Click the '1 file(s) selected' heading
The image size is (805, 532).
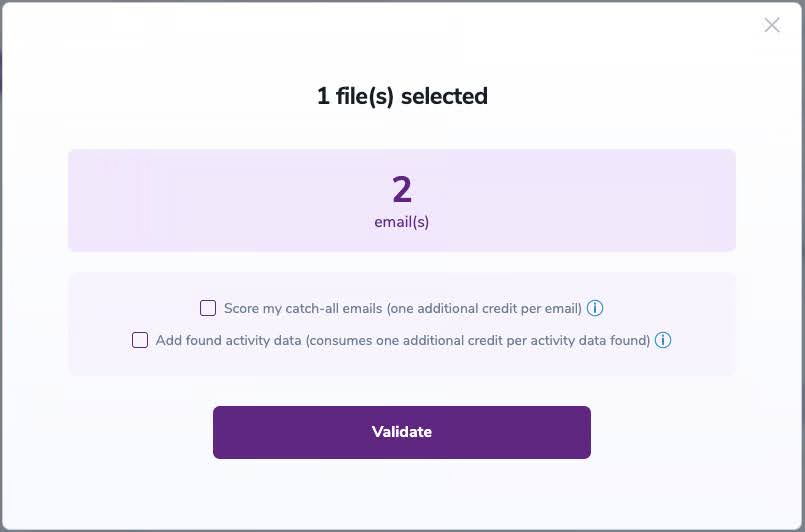coord(402,96)
